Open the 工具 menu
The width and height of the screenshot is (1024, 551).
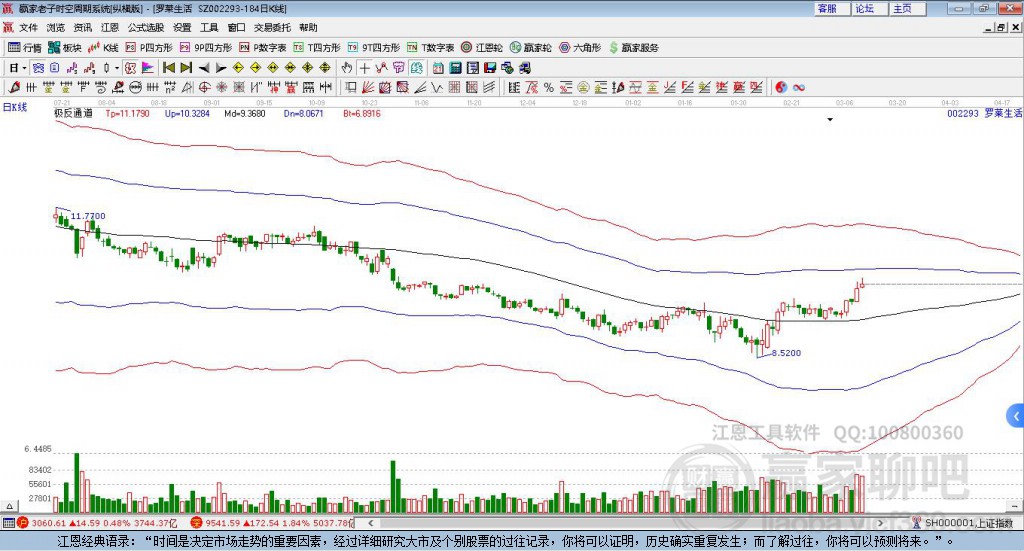click(209, 27)
